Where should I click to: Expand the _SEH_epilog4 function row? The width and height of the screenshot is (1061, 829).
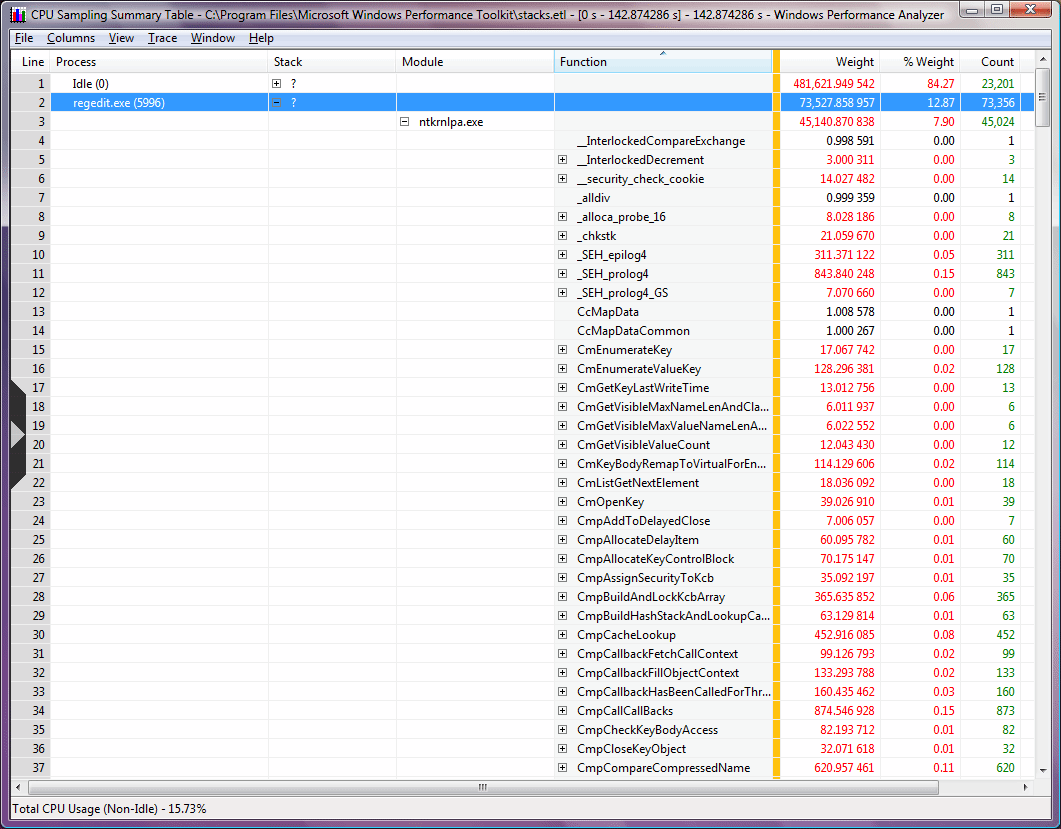click(x=562, y=254)
